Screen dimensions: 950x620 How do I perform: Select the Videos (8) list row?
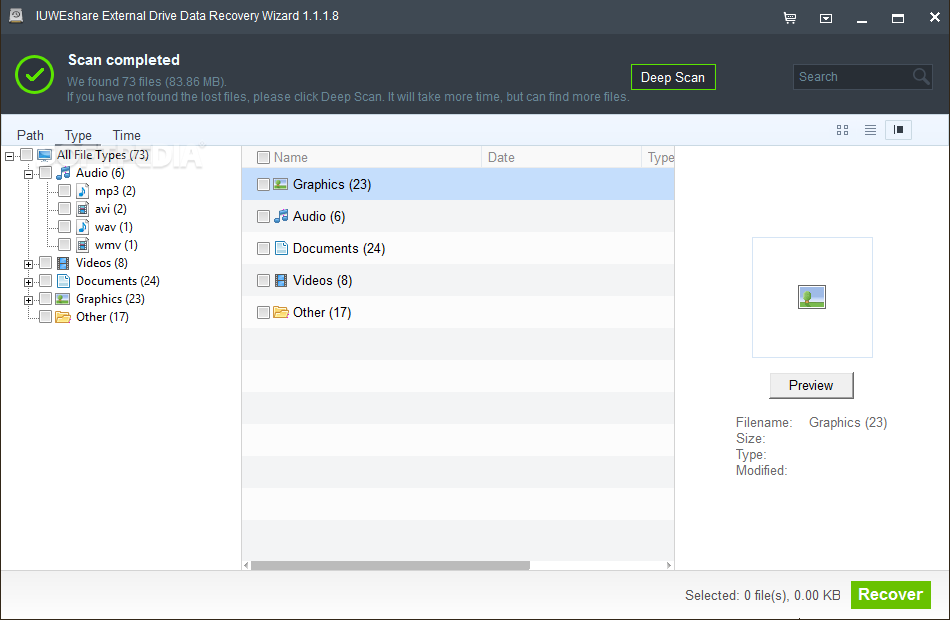pos(458,281)
